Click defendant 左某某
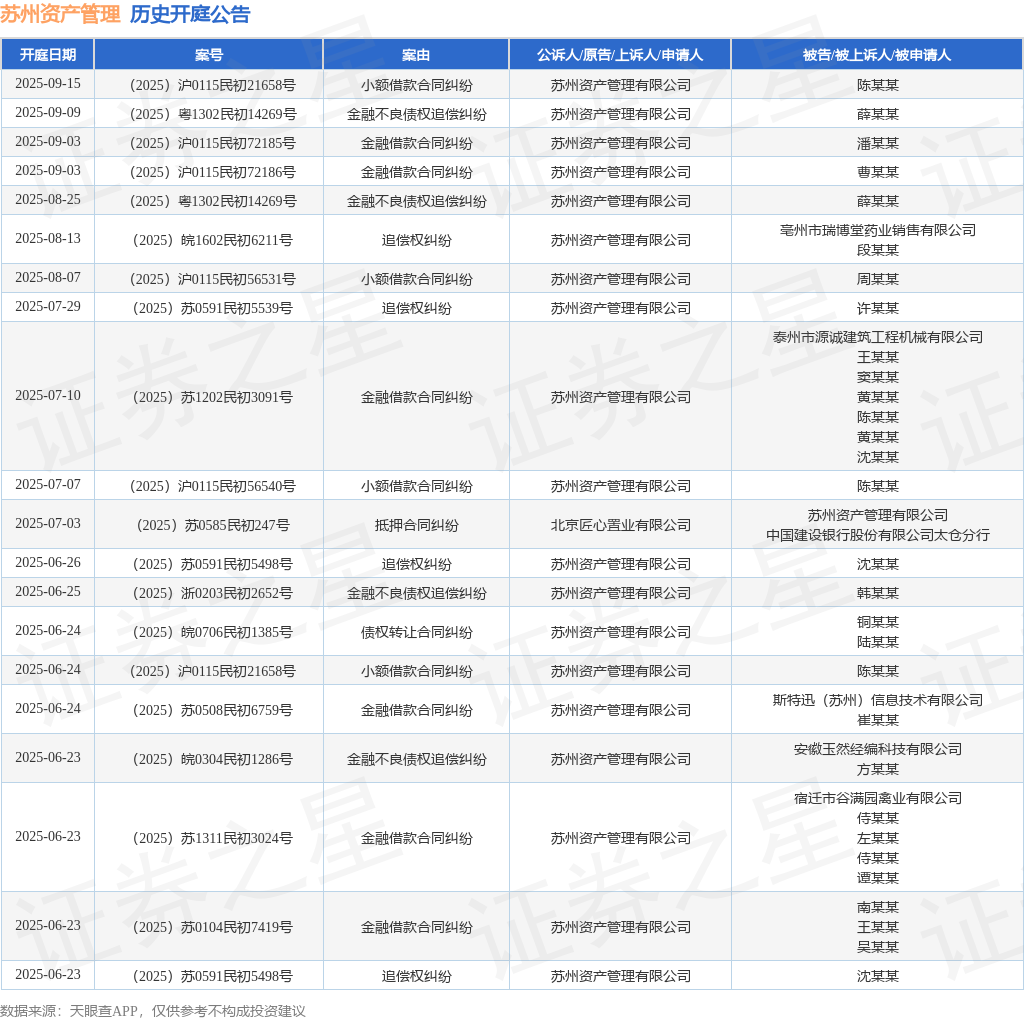This screenshot has height=1020, width=1024. [x=878, y=838]
